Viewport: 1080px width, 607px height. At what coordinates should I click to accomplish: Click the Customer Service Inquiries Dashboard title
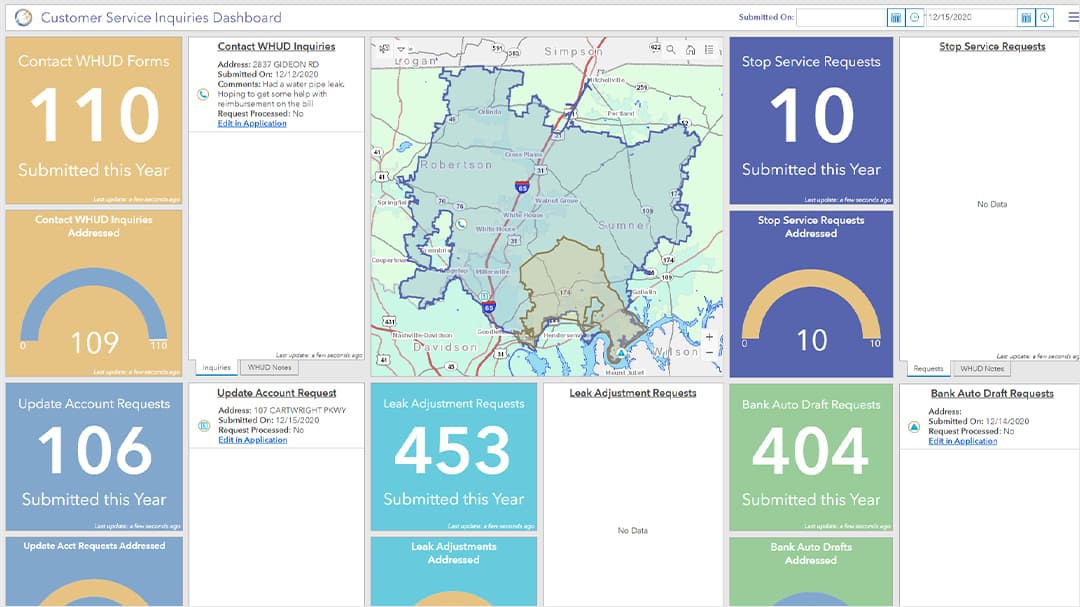click(160, 17)
